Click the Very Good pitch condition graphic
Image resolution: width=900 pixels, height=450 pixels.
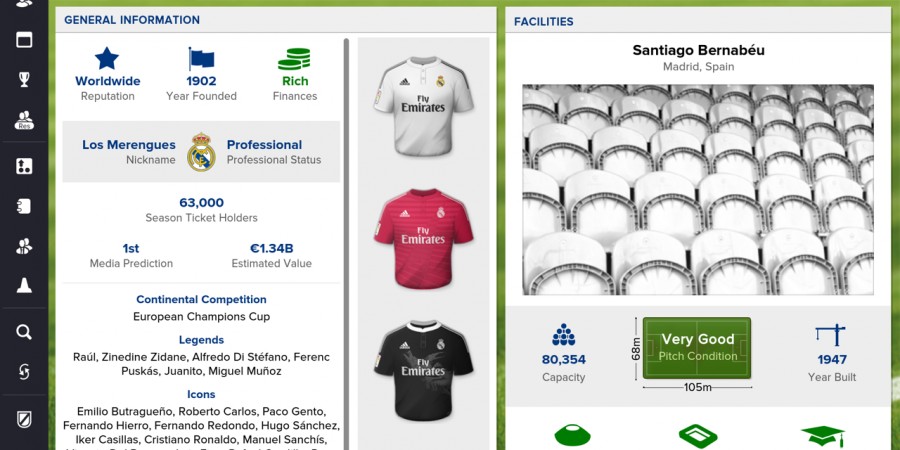tap(697, 348)
